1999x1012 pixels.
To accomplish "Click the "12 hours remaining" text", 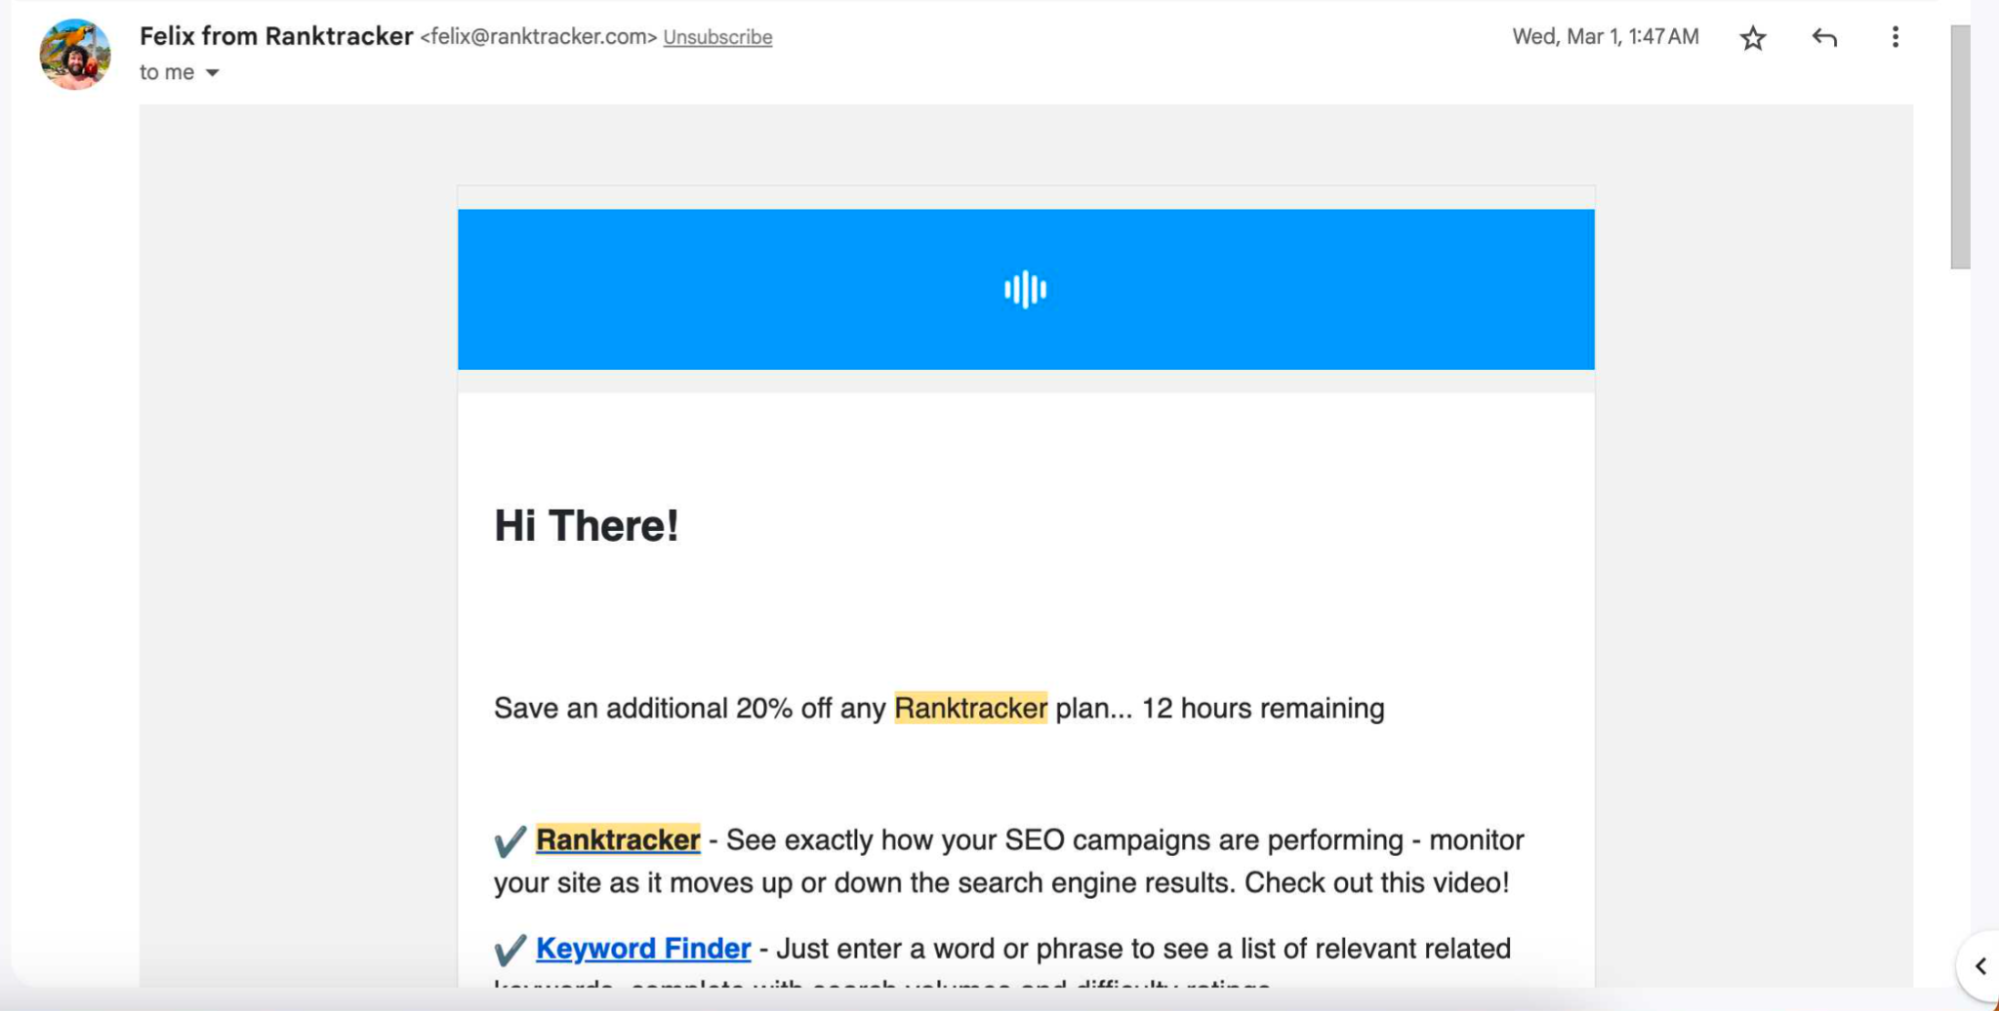I will (x=1263, y=708).
